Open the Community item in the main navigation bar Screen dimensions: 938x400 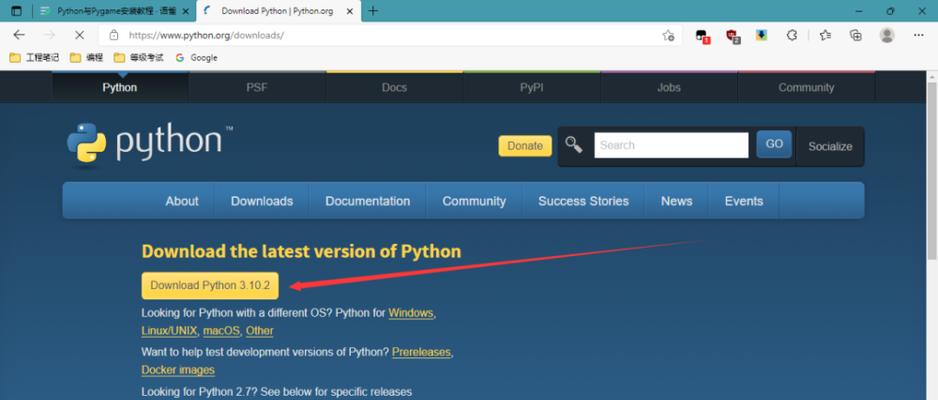coord(474,201)
